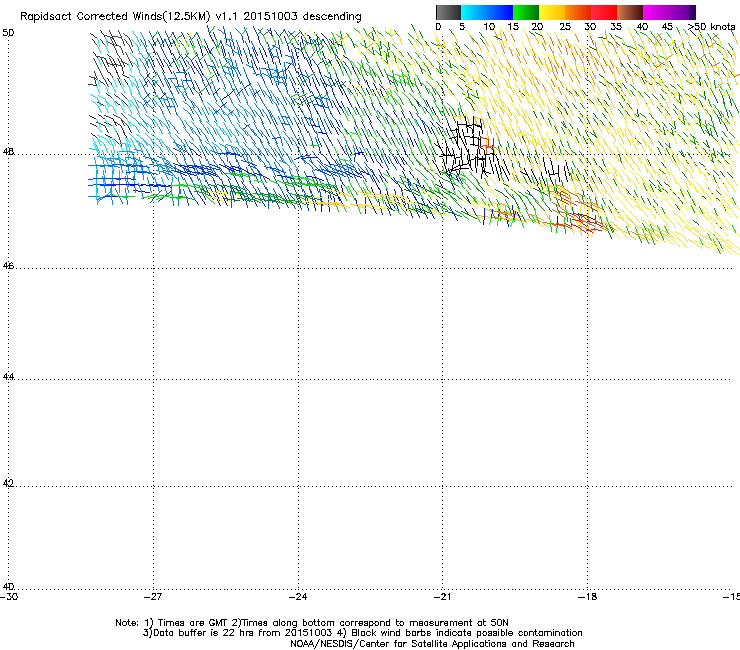Click longitude label '-21' on bottom axis
The image size is (740, 650).
pos(442,597)
